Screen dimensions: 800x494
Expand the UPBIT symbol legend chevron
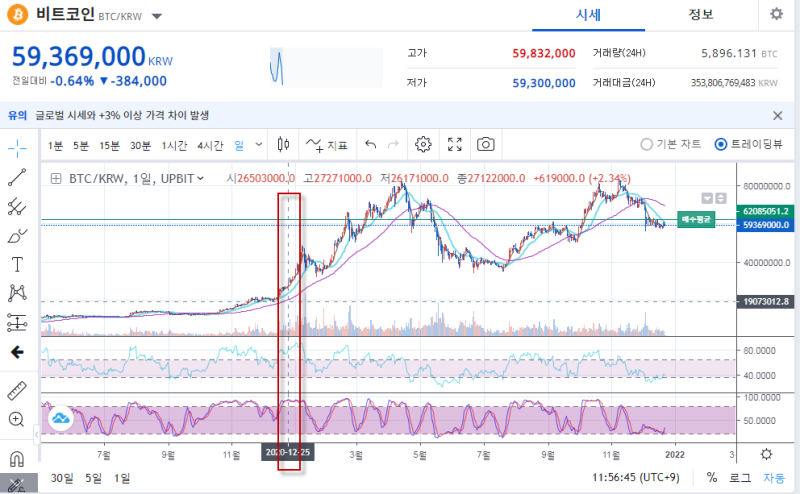[x=201, y=179]
